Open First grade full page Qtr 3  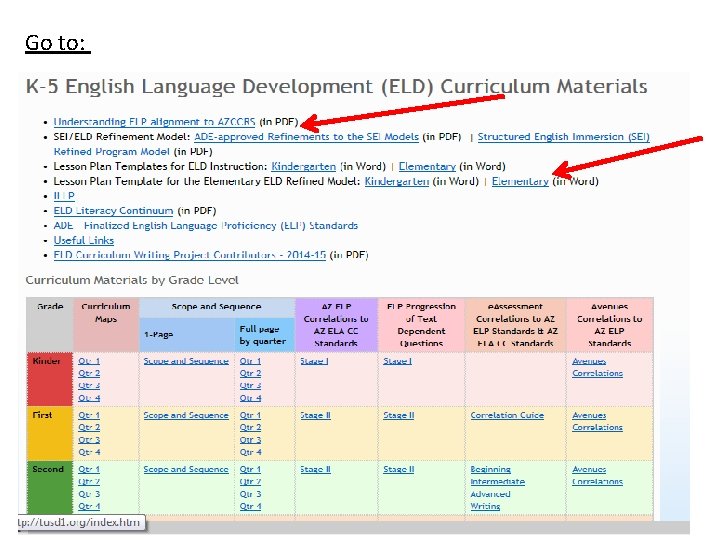point(250,440)
